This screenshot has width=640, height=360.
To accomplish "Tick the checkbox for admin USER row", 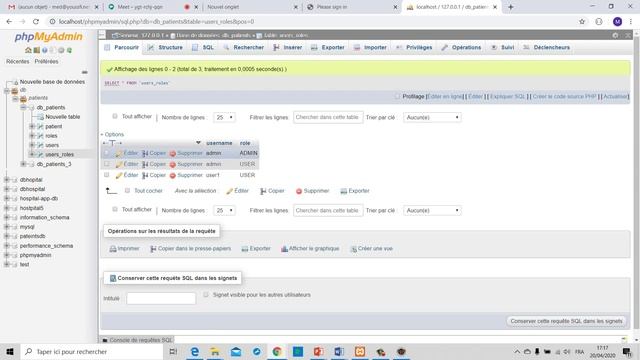I will (107, 164).
